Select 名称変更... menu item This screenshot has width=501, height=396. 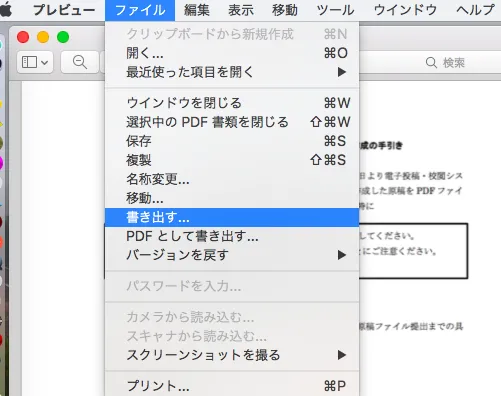[232, 179]
